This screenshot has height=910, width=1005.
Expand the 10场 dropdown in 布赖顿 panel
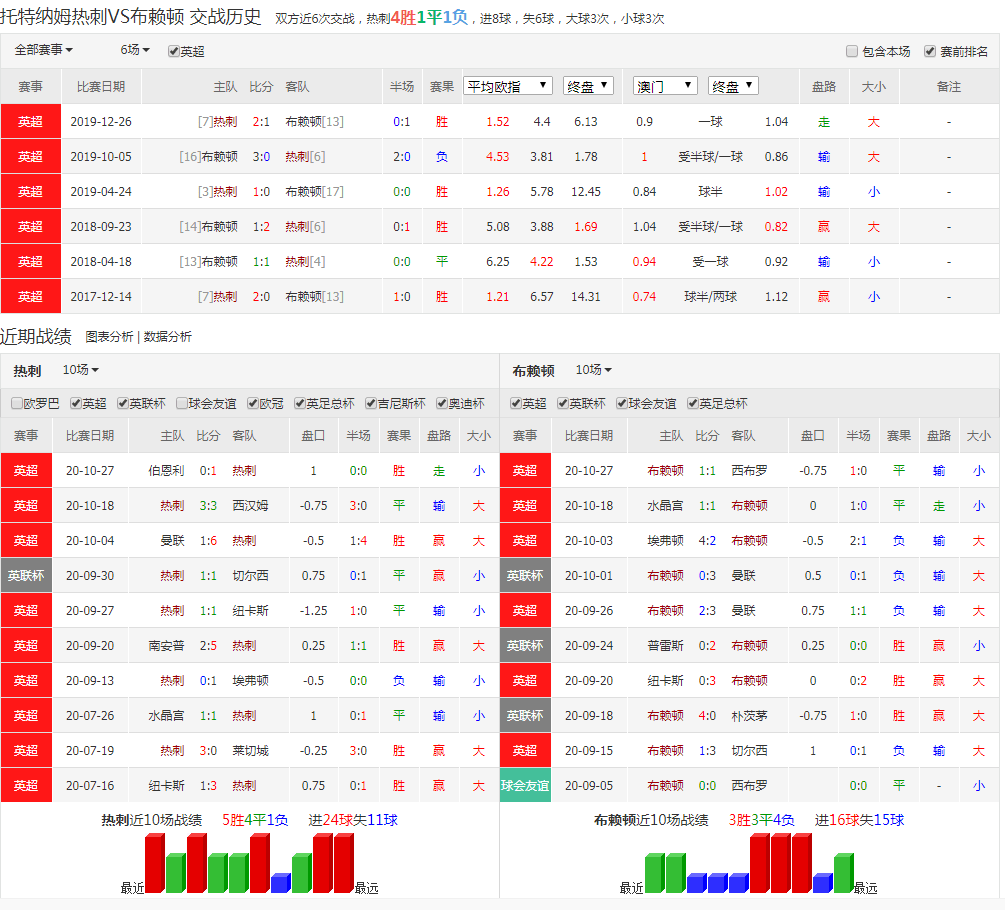[x=594, y=370]
